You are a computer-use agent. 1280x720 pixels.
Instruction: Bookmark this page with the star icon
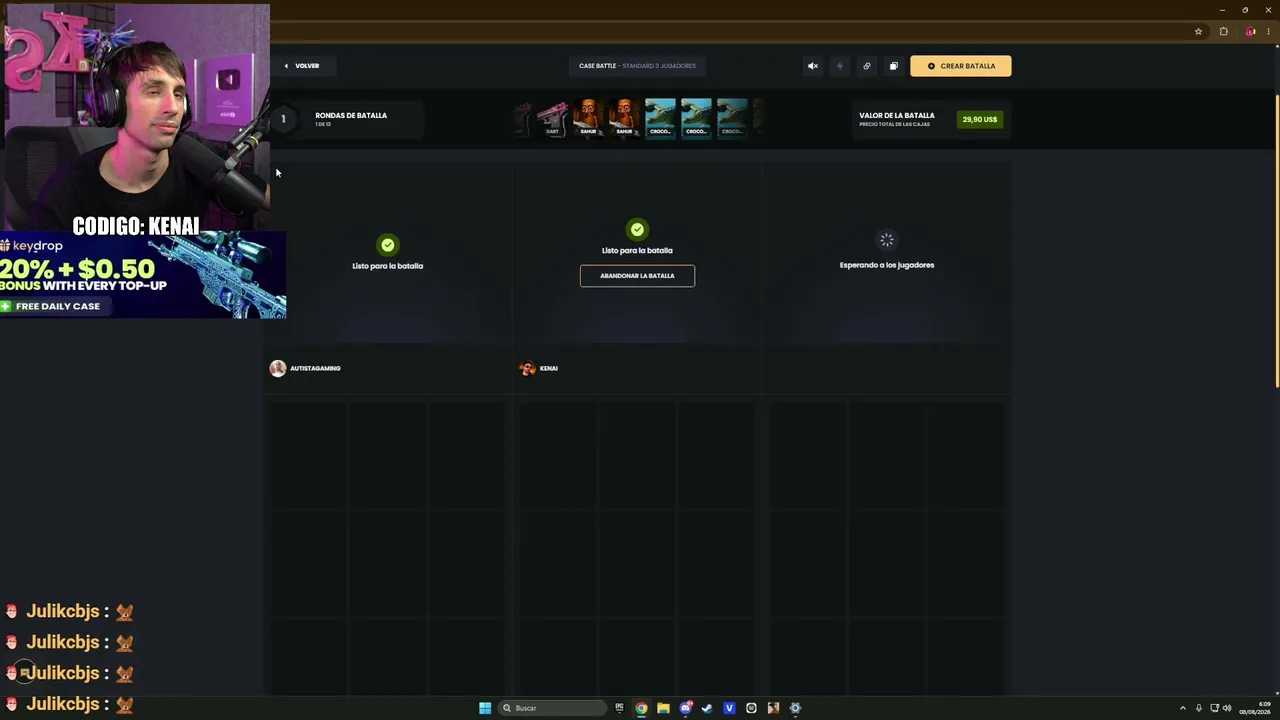pos(1198,32)
